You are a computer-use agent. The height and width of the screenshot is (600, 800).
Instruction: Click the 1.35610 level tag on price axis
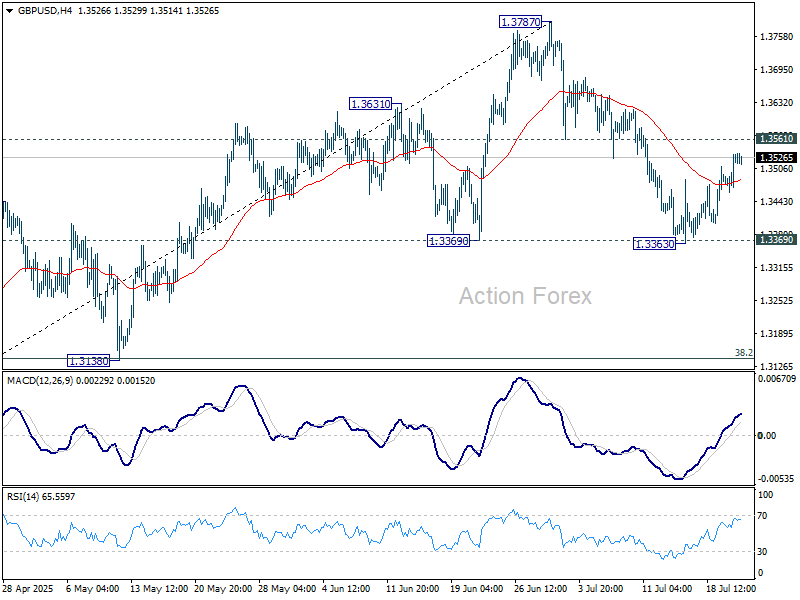(x=777, y=139)
